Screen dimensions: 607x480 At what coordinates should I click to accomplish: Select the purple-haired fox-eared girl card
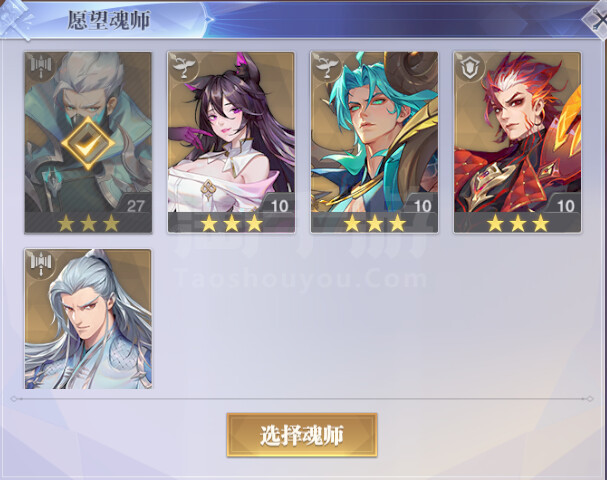point(231,142)
